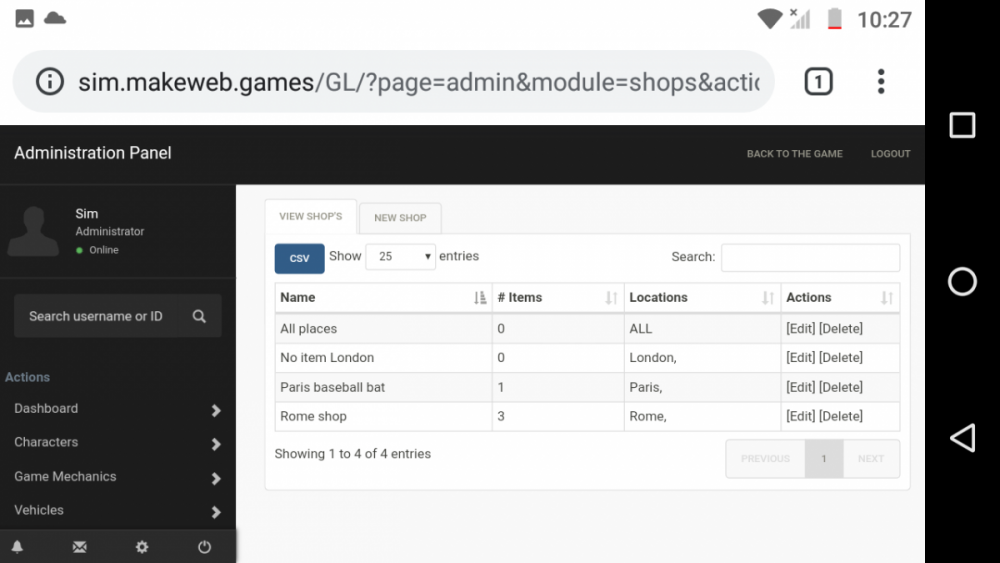Viewport: 1000px width, 563px height.
Task: Click the power icon in sidebar footer
Action: point(204,547)
